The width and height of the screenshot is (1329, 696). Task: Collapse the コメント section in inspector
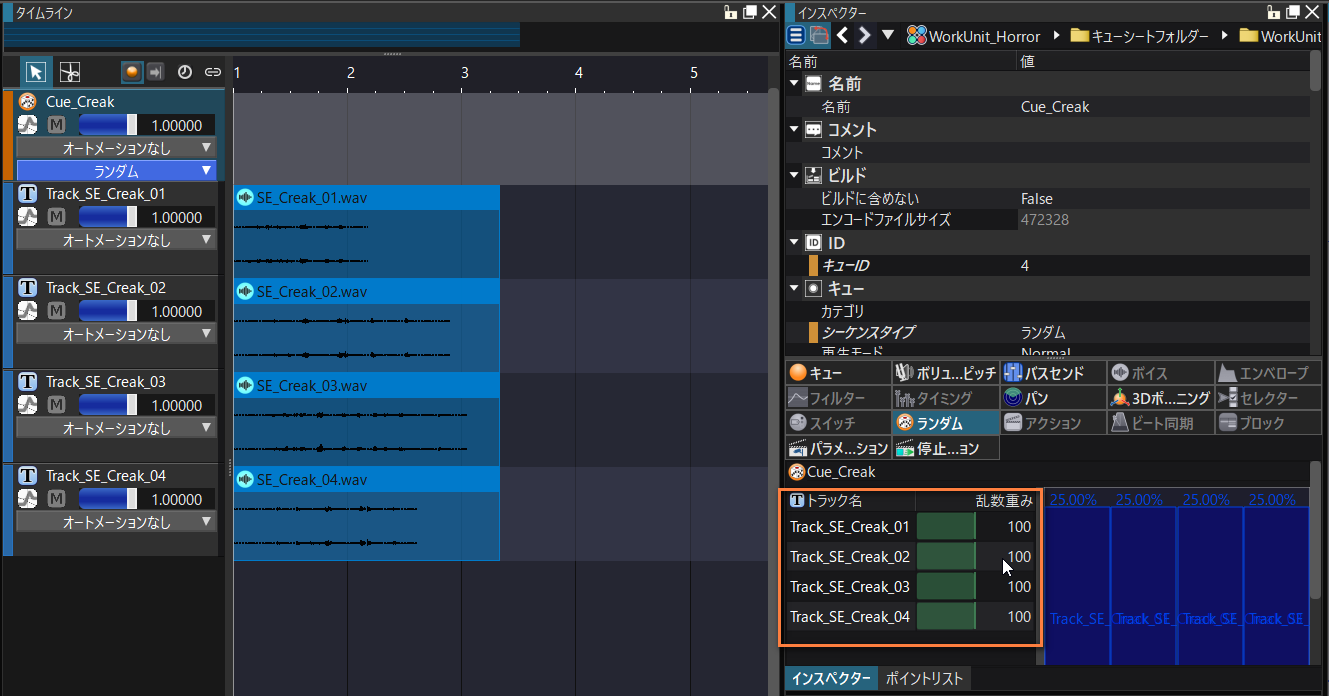coord(794,130)
